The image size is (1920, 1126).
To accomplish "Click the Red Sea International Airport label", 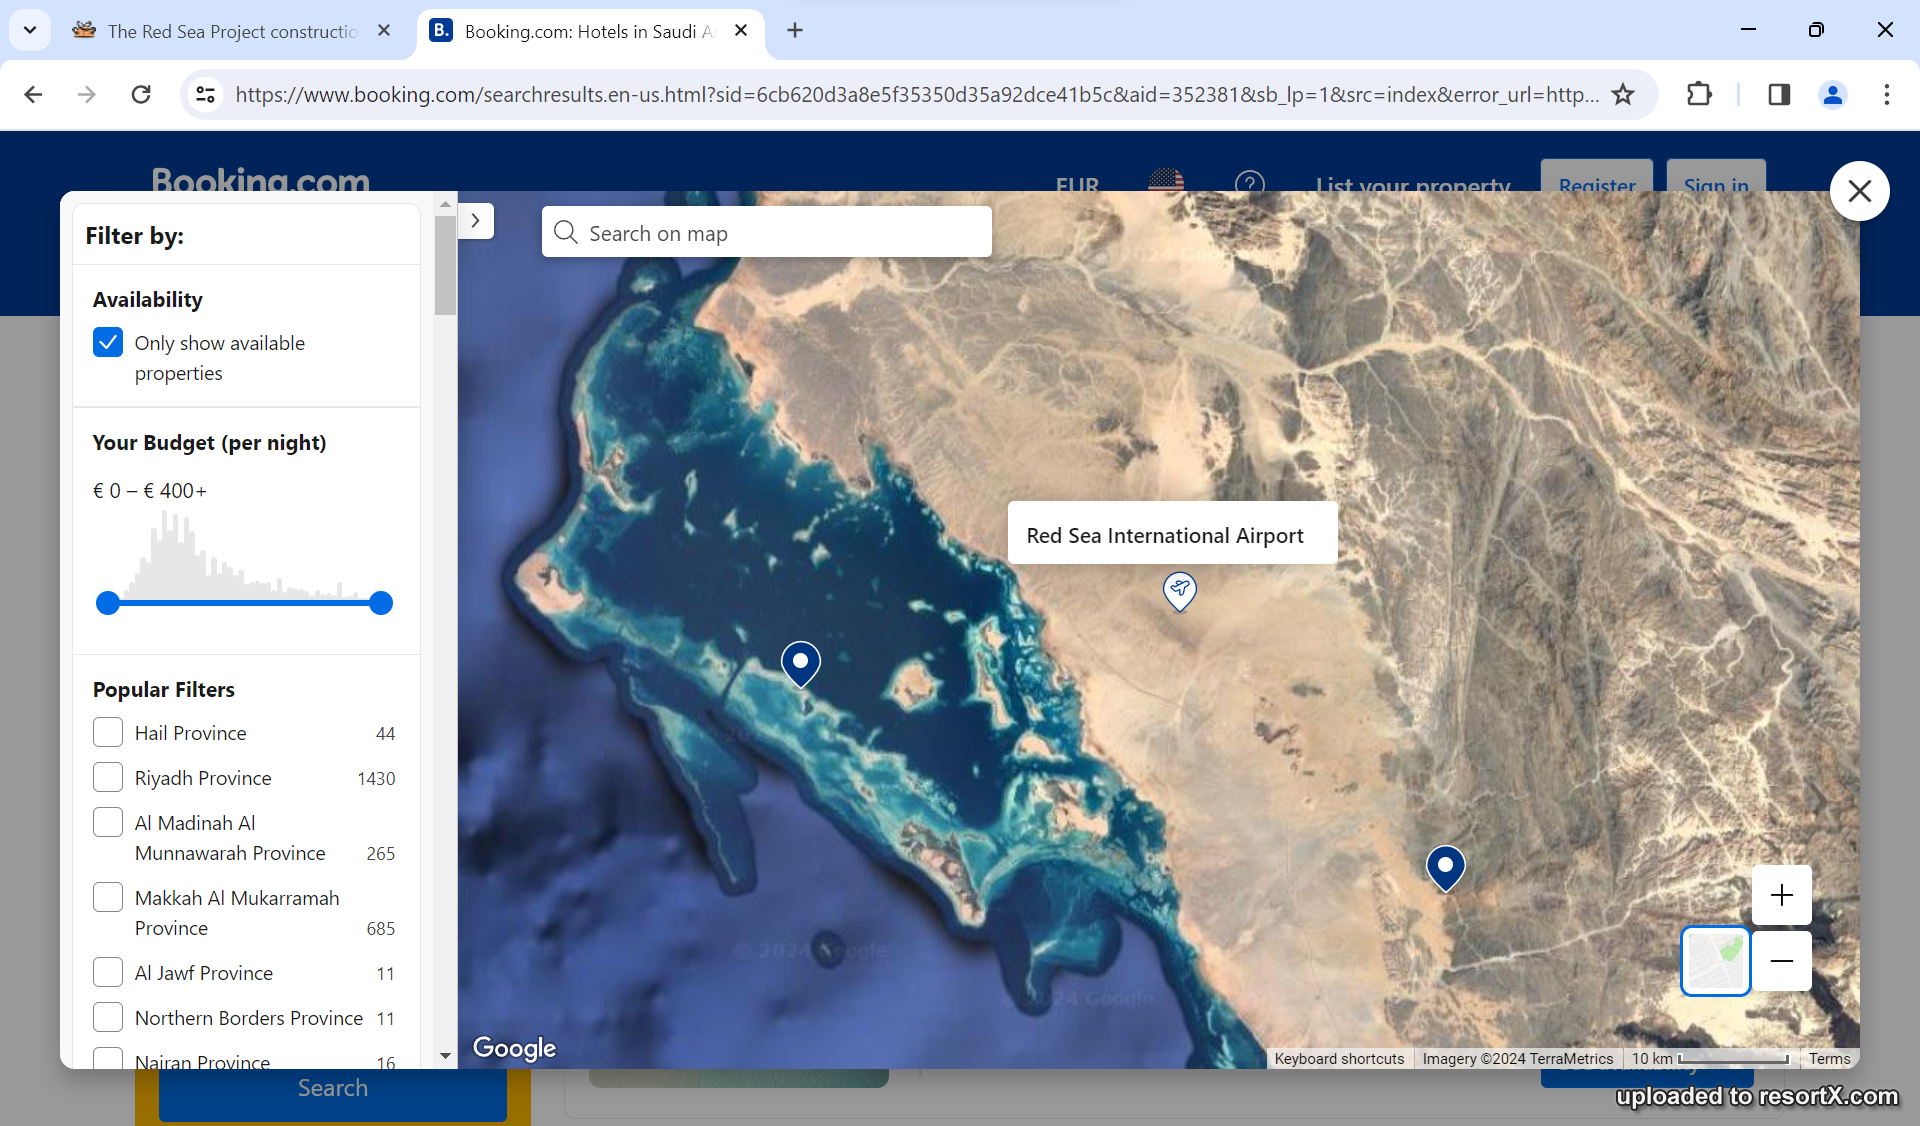I will (x=1172, y=534).
